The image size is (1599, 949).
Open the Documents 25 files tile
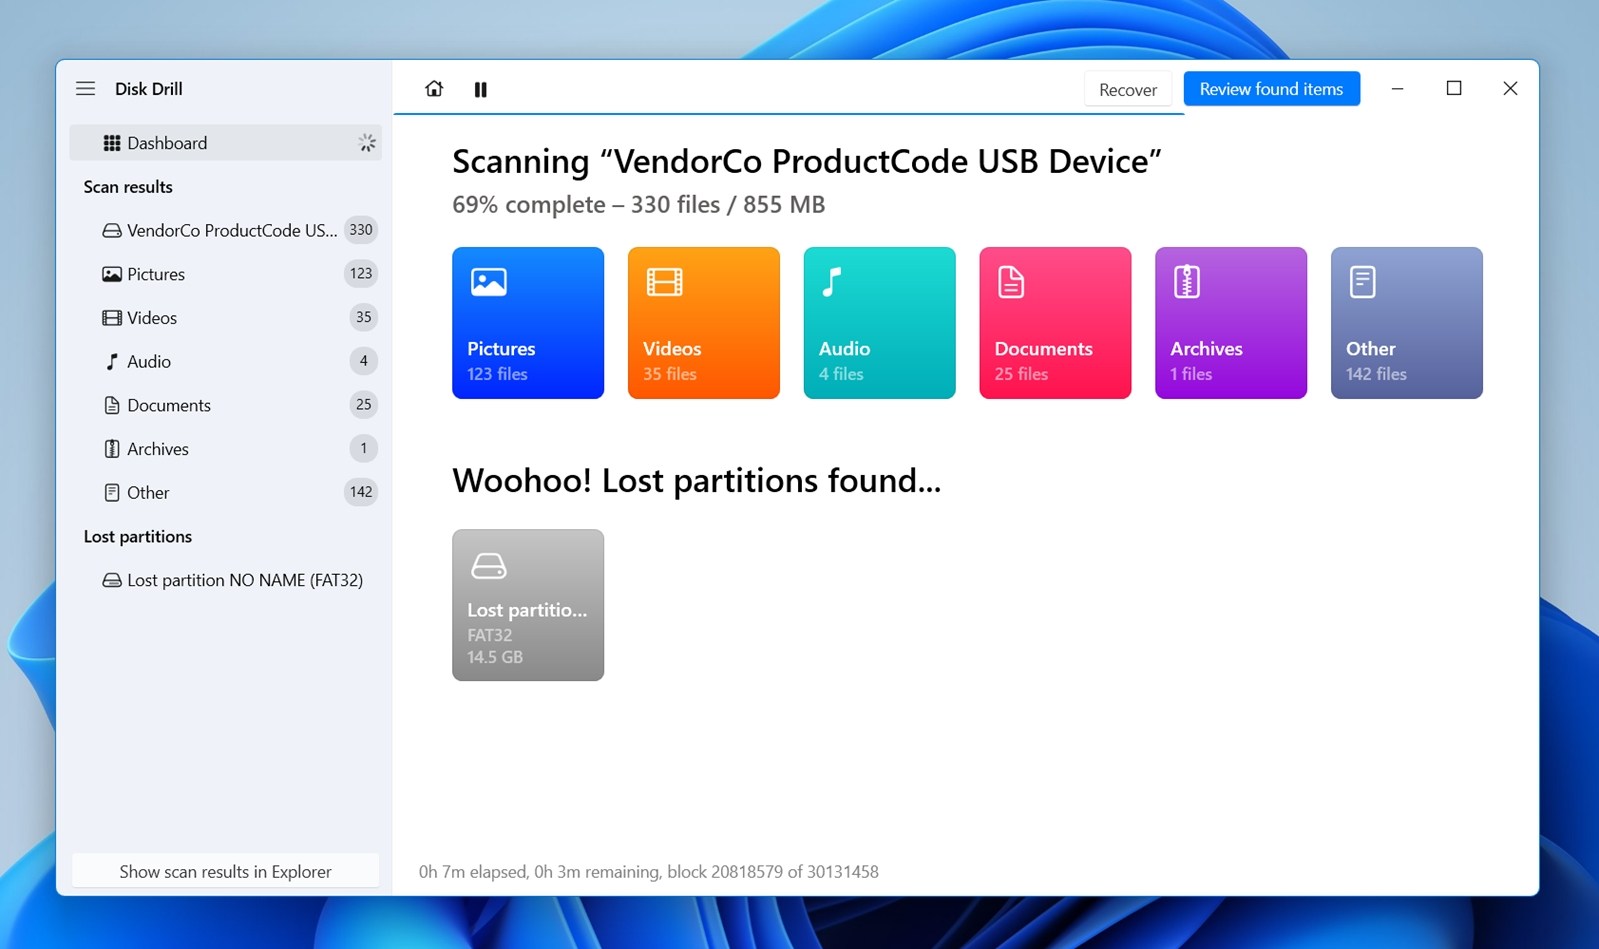(x=1055, y=323)
